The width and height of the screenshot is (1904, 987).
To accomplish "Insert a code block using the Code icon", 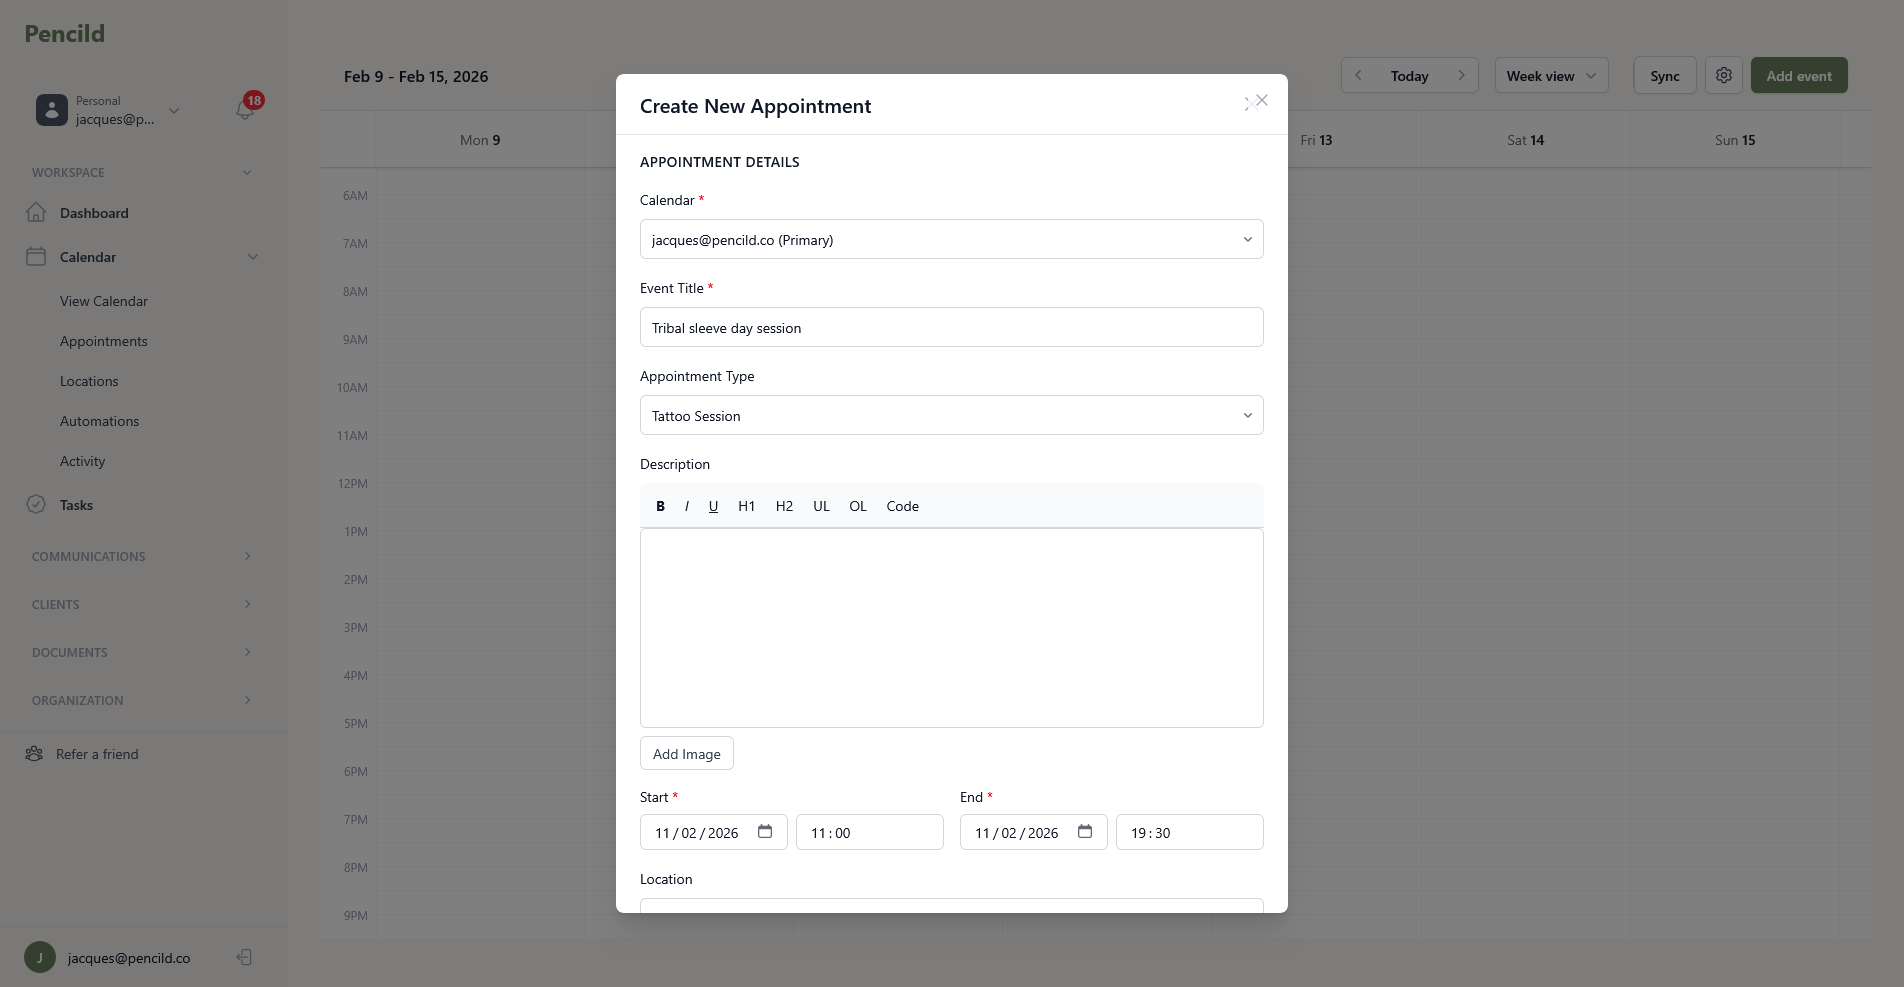I will pyautogui.click(x=901, y=506).
